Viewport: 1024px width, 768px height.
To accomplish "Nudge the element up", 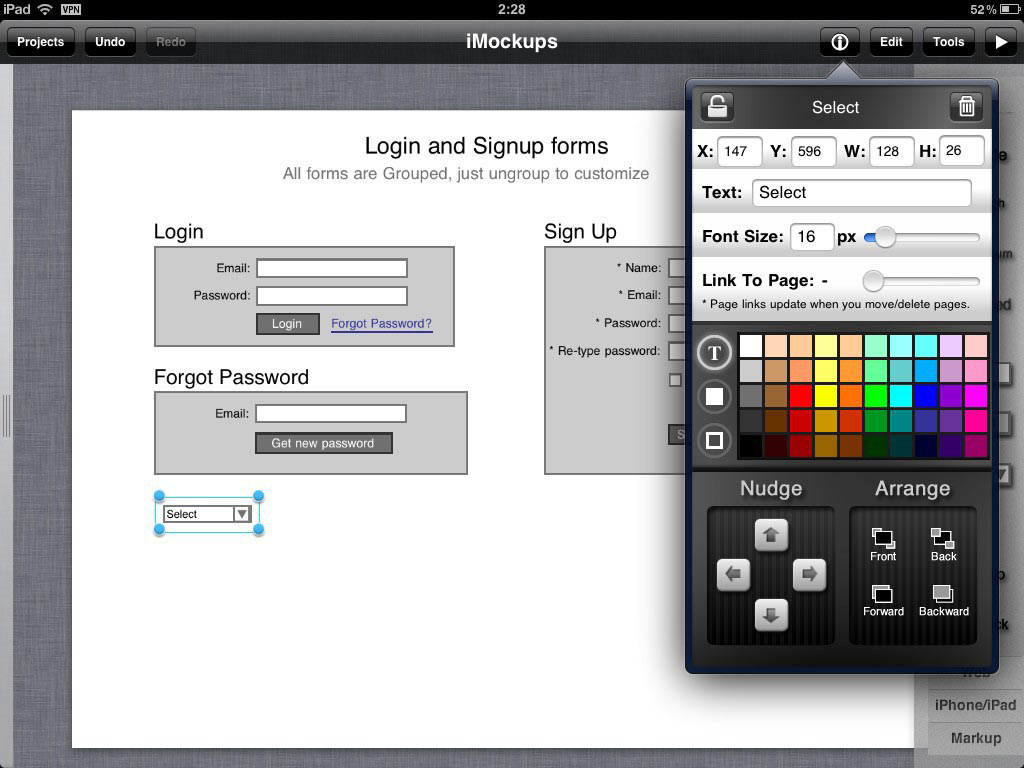I will 770,535.
